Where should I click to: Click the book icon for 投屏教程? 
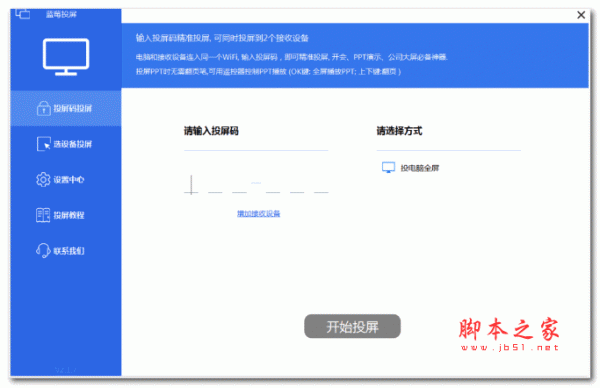pyautogui.click(x=43, y=215)
